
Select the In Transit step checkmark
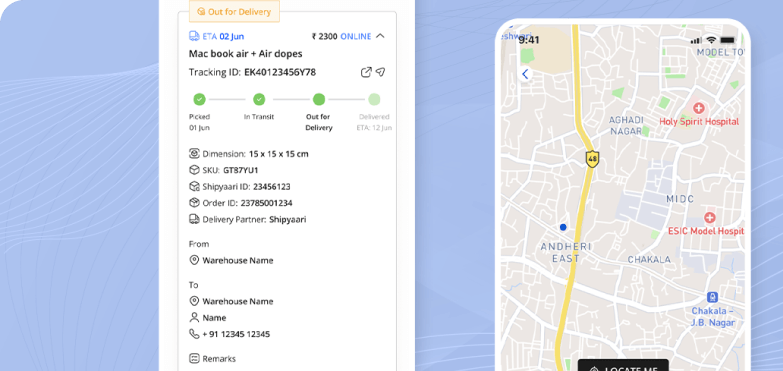(x=259, y=99)
